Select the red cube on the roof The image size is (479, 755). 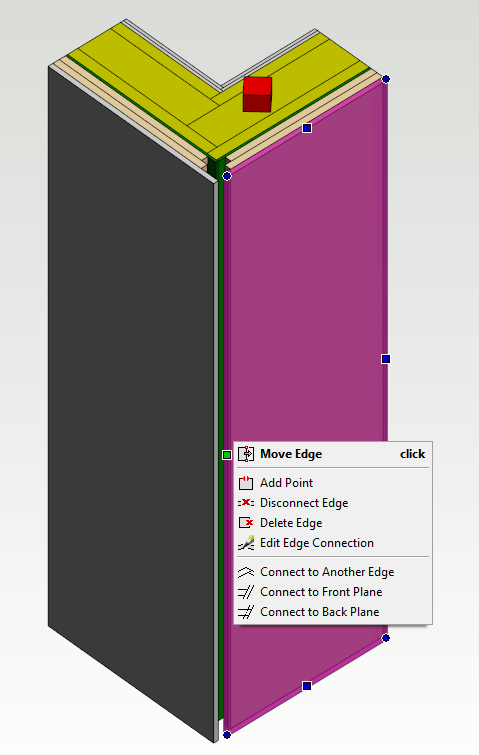point(257,94)
